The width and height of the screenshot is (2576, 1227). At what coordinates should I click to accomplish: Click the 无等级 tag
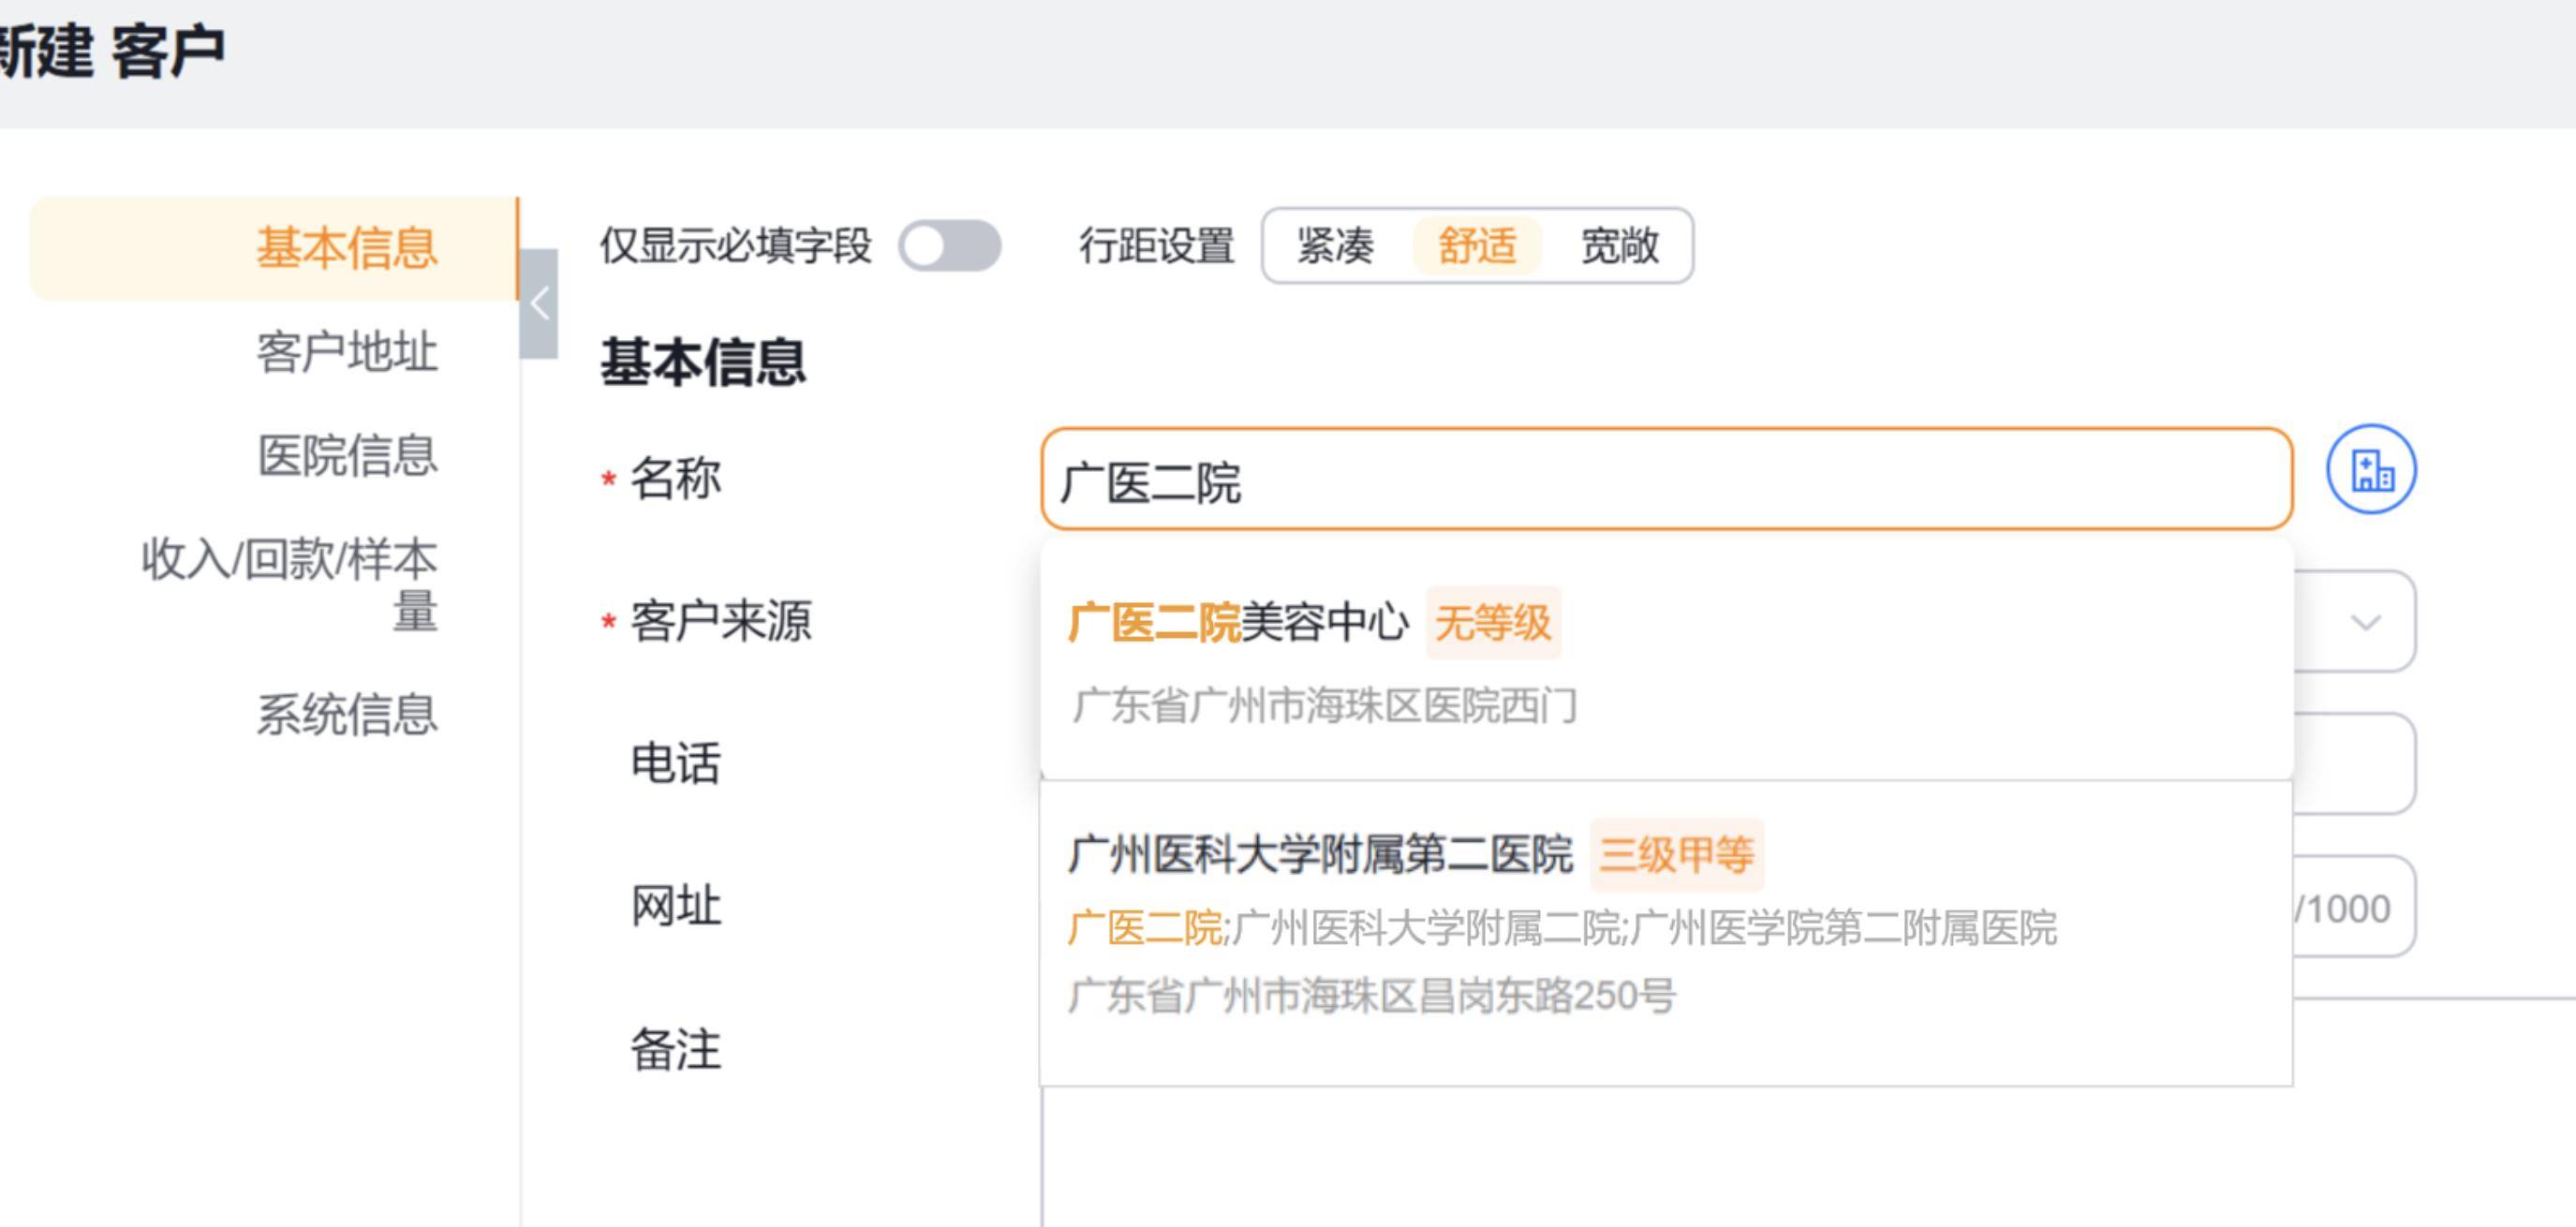[x=1492, y=623]
